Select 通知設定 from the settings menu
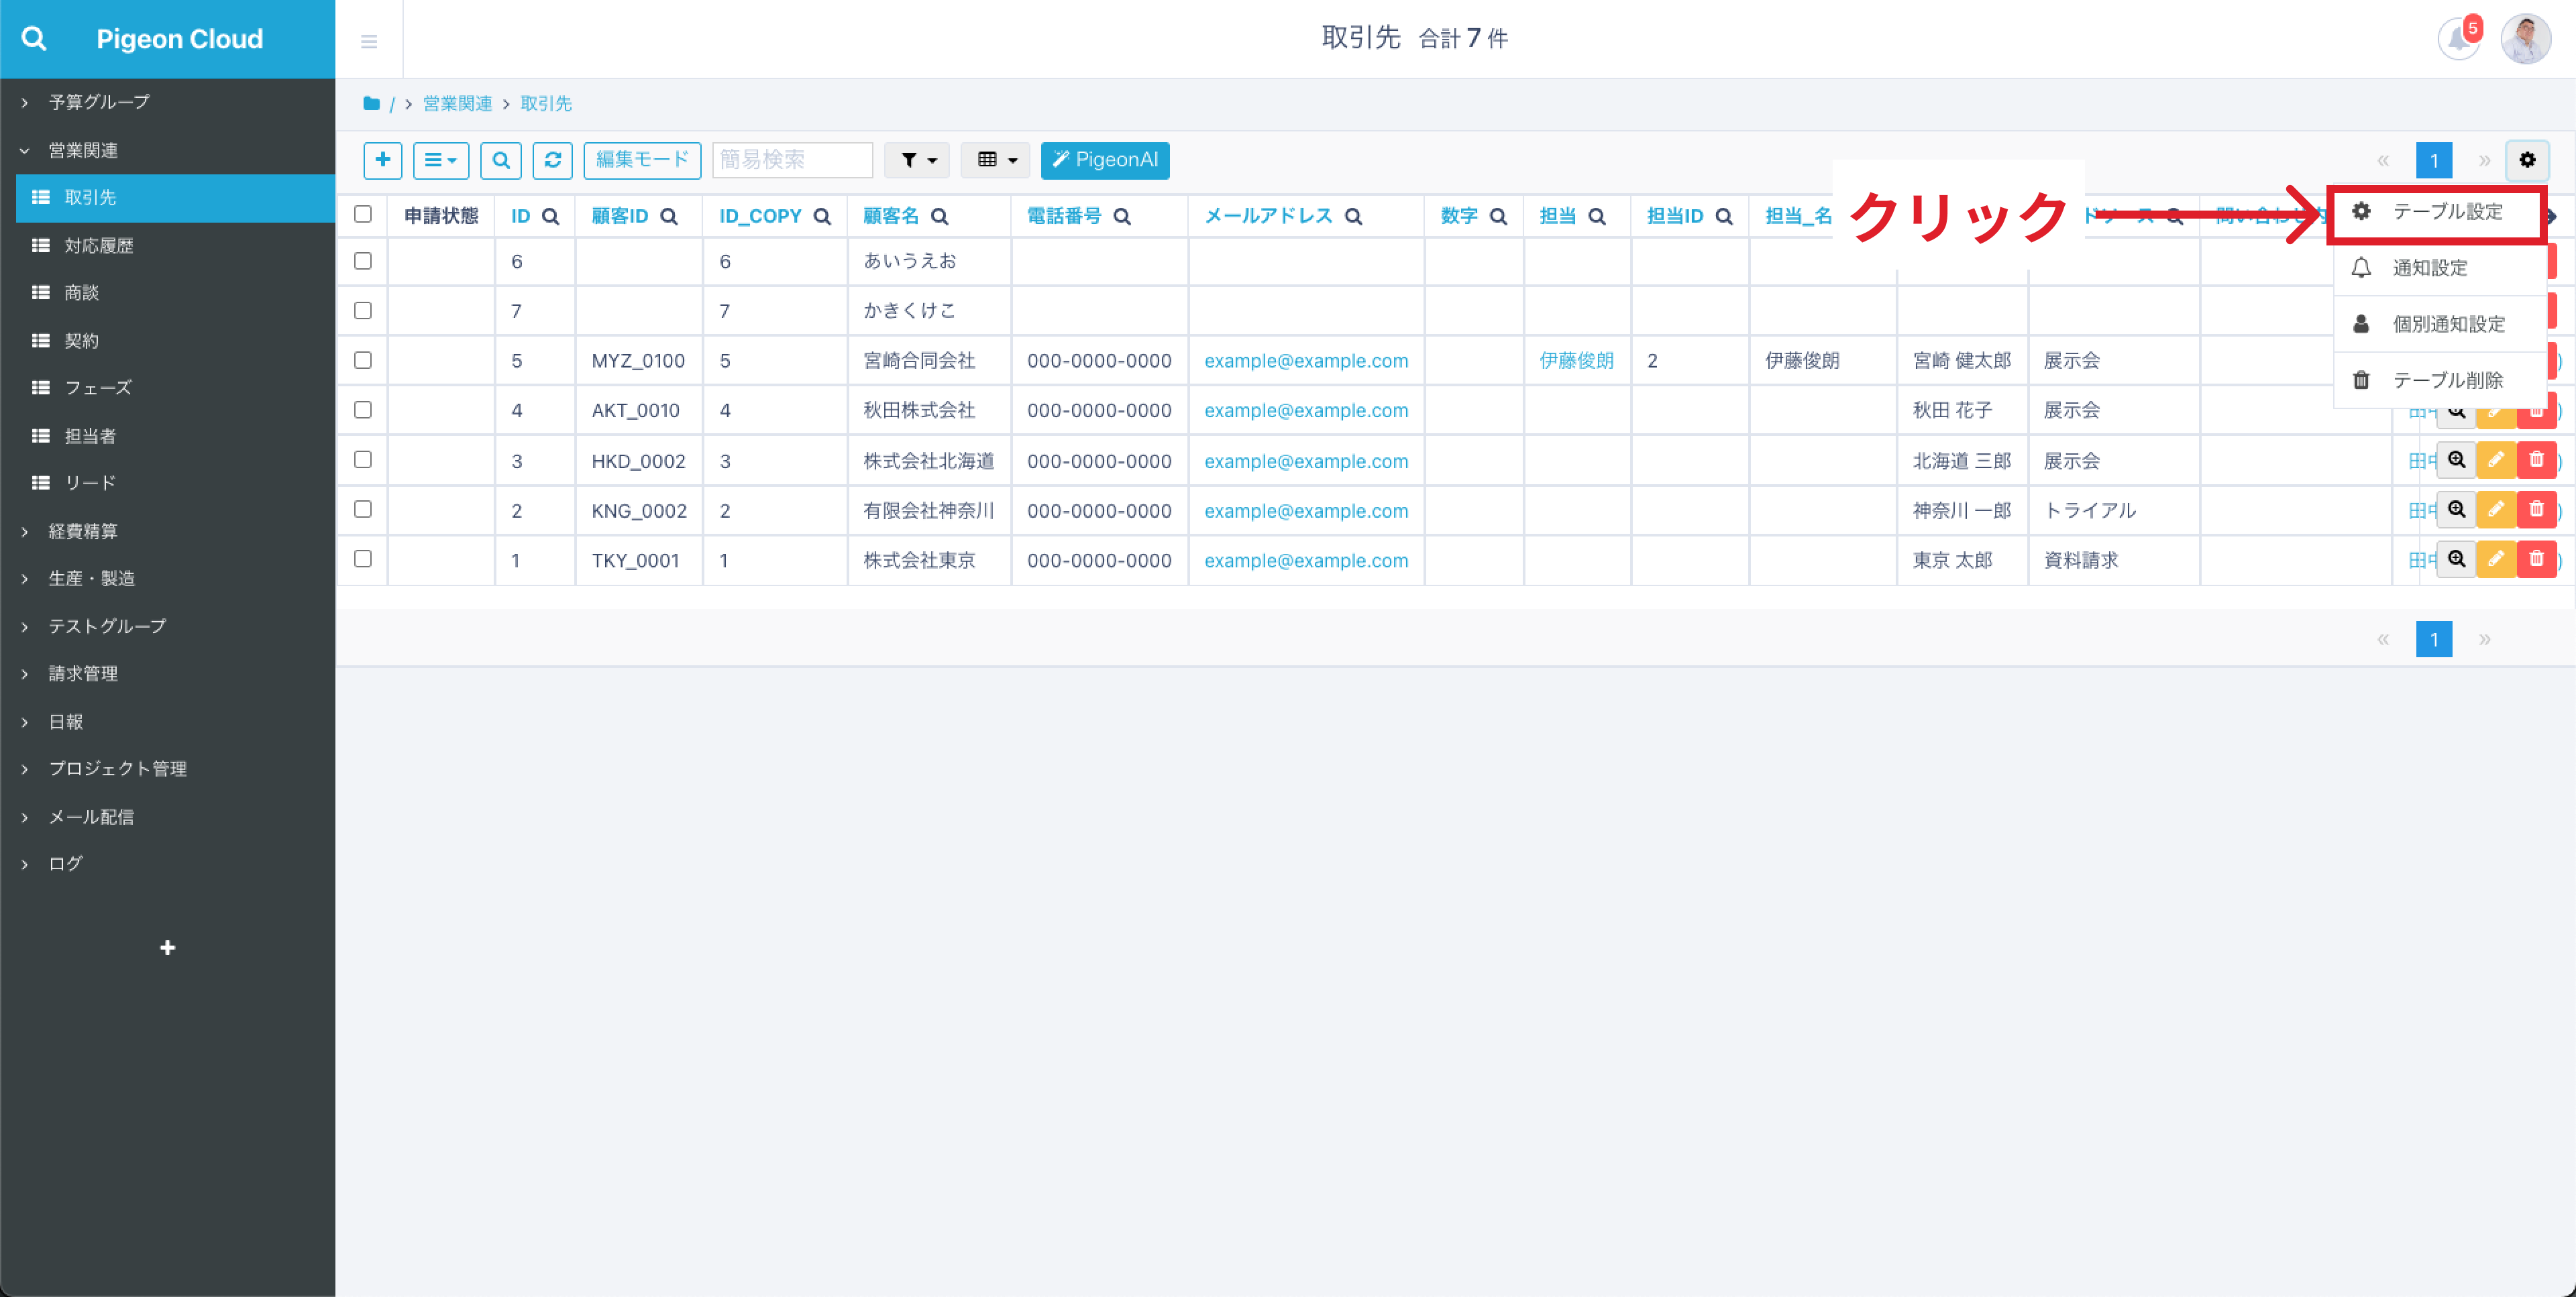The image size is (2576, 1297). tap(2429, 268)
